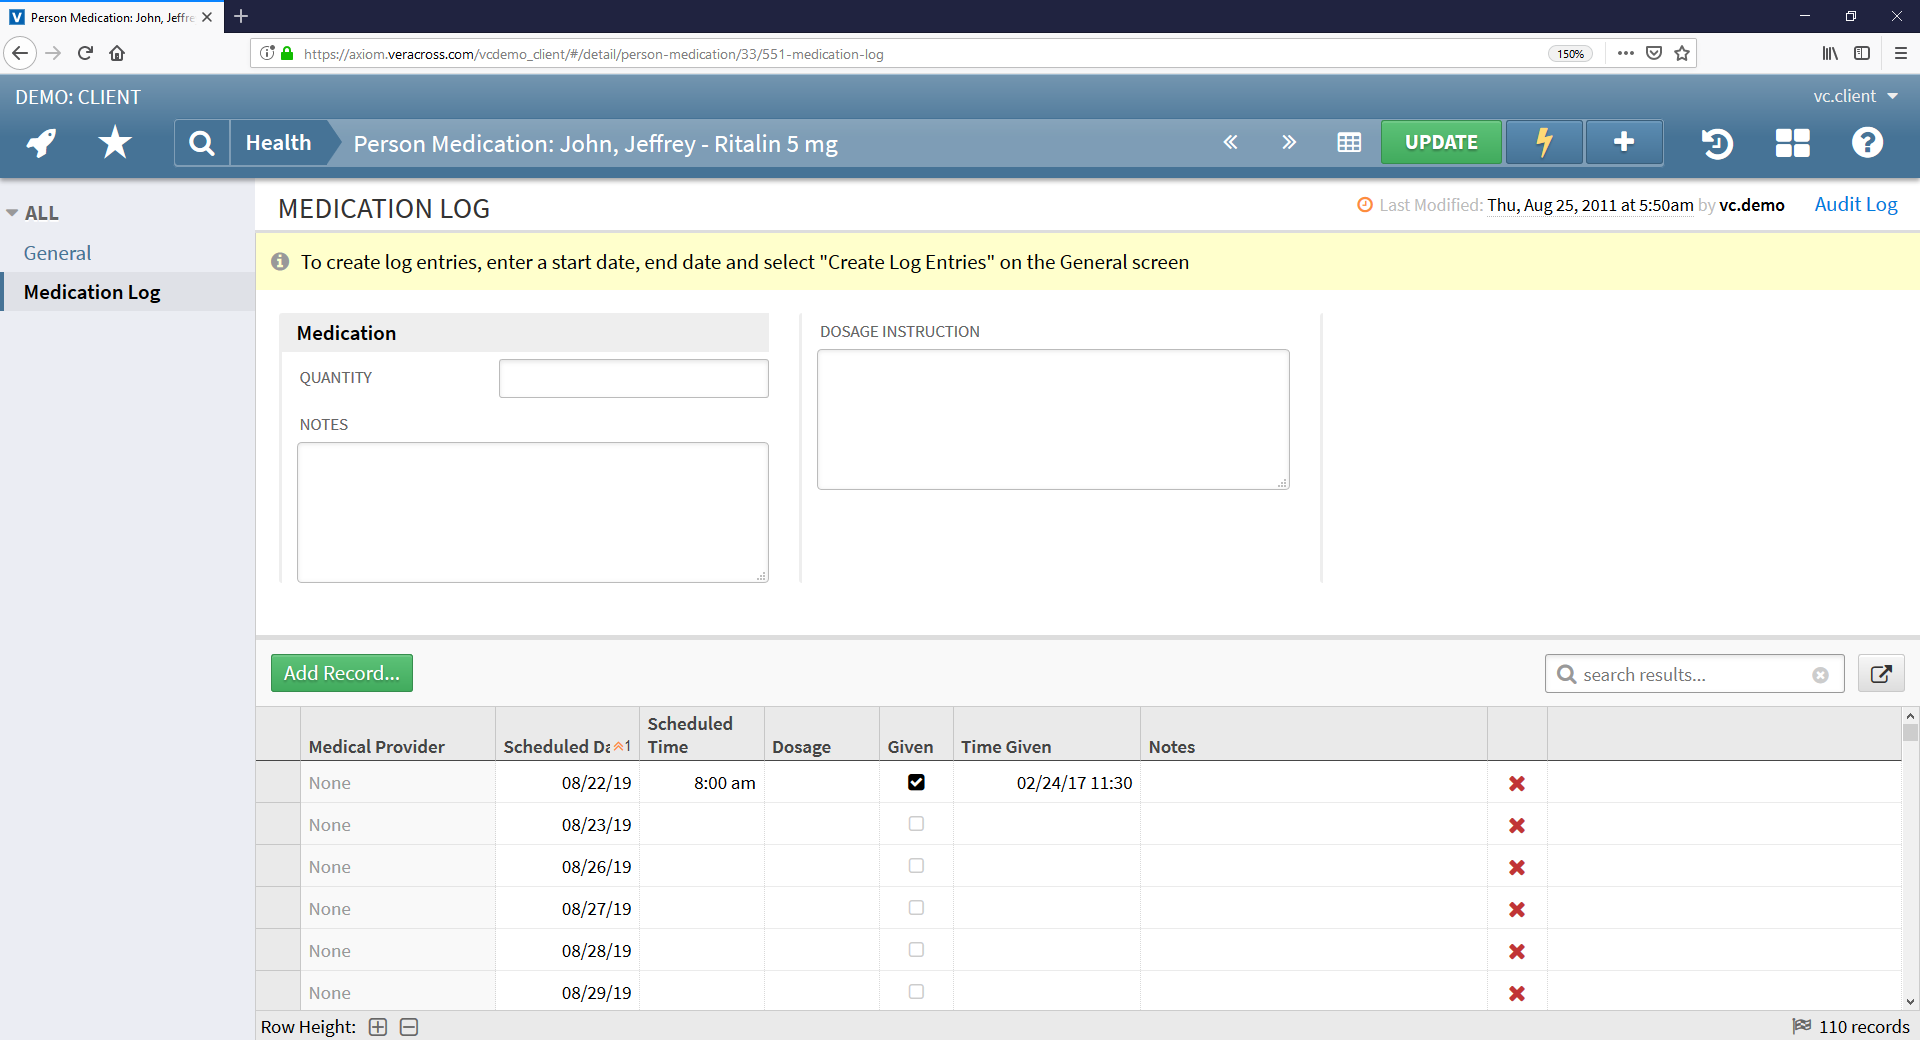Open the rocket launchpad icon
The width and height of the screenshot is (1920, 1040).
point(41,143)
